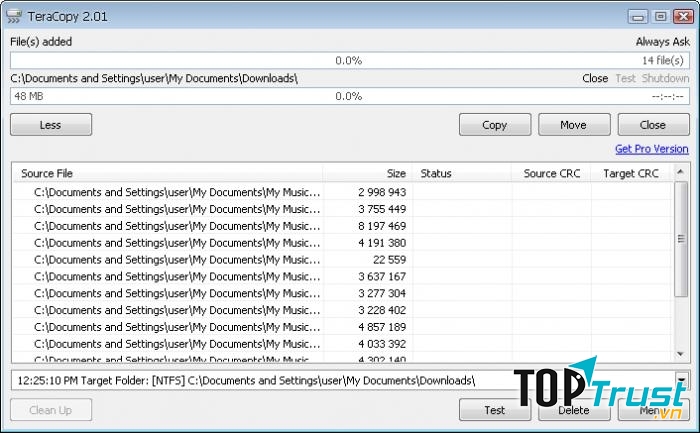Sort by the Source File column header
The image size is (700, 433).
[x=168, y=173]
